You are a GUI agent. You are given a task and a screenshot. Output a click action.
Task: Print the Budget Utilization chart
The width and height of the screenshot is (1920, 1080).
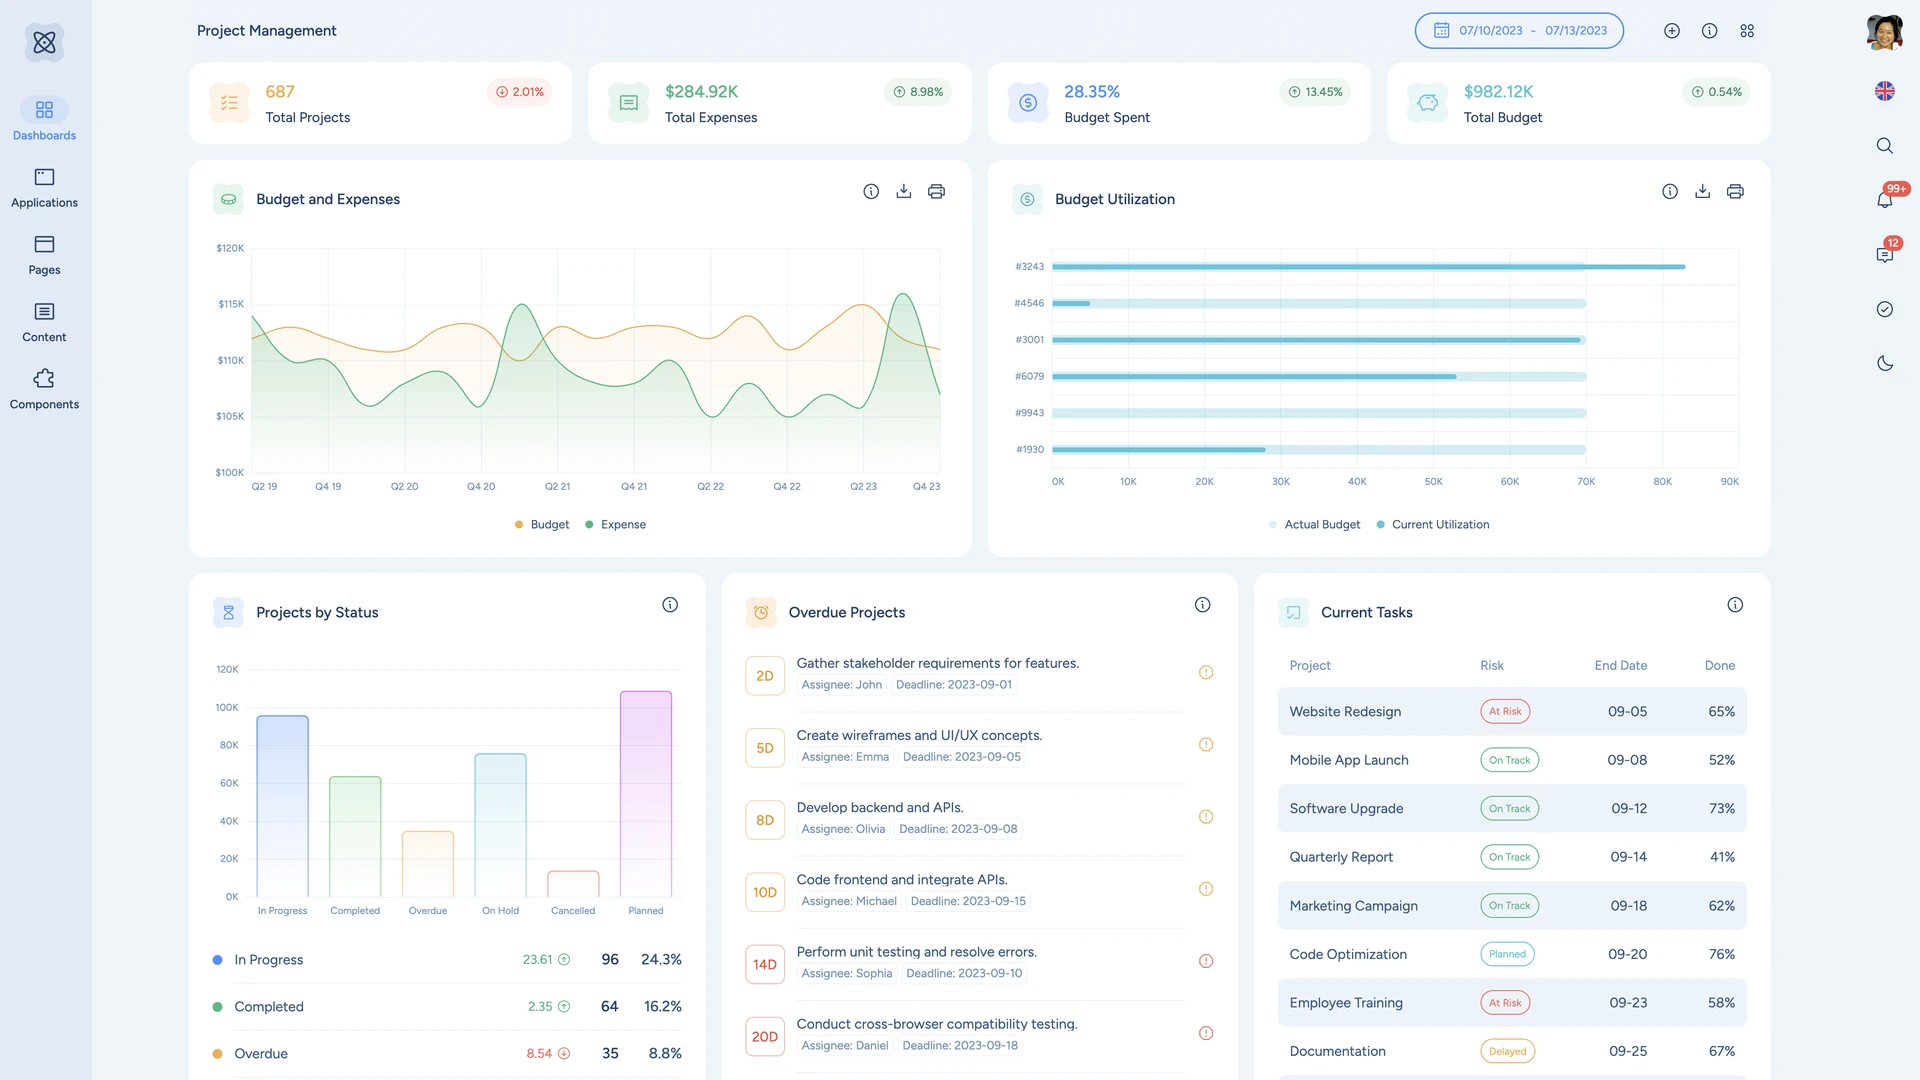tap(1736, 191)
